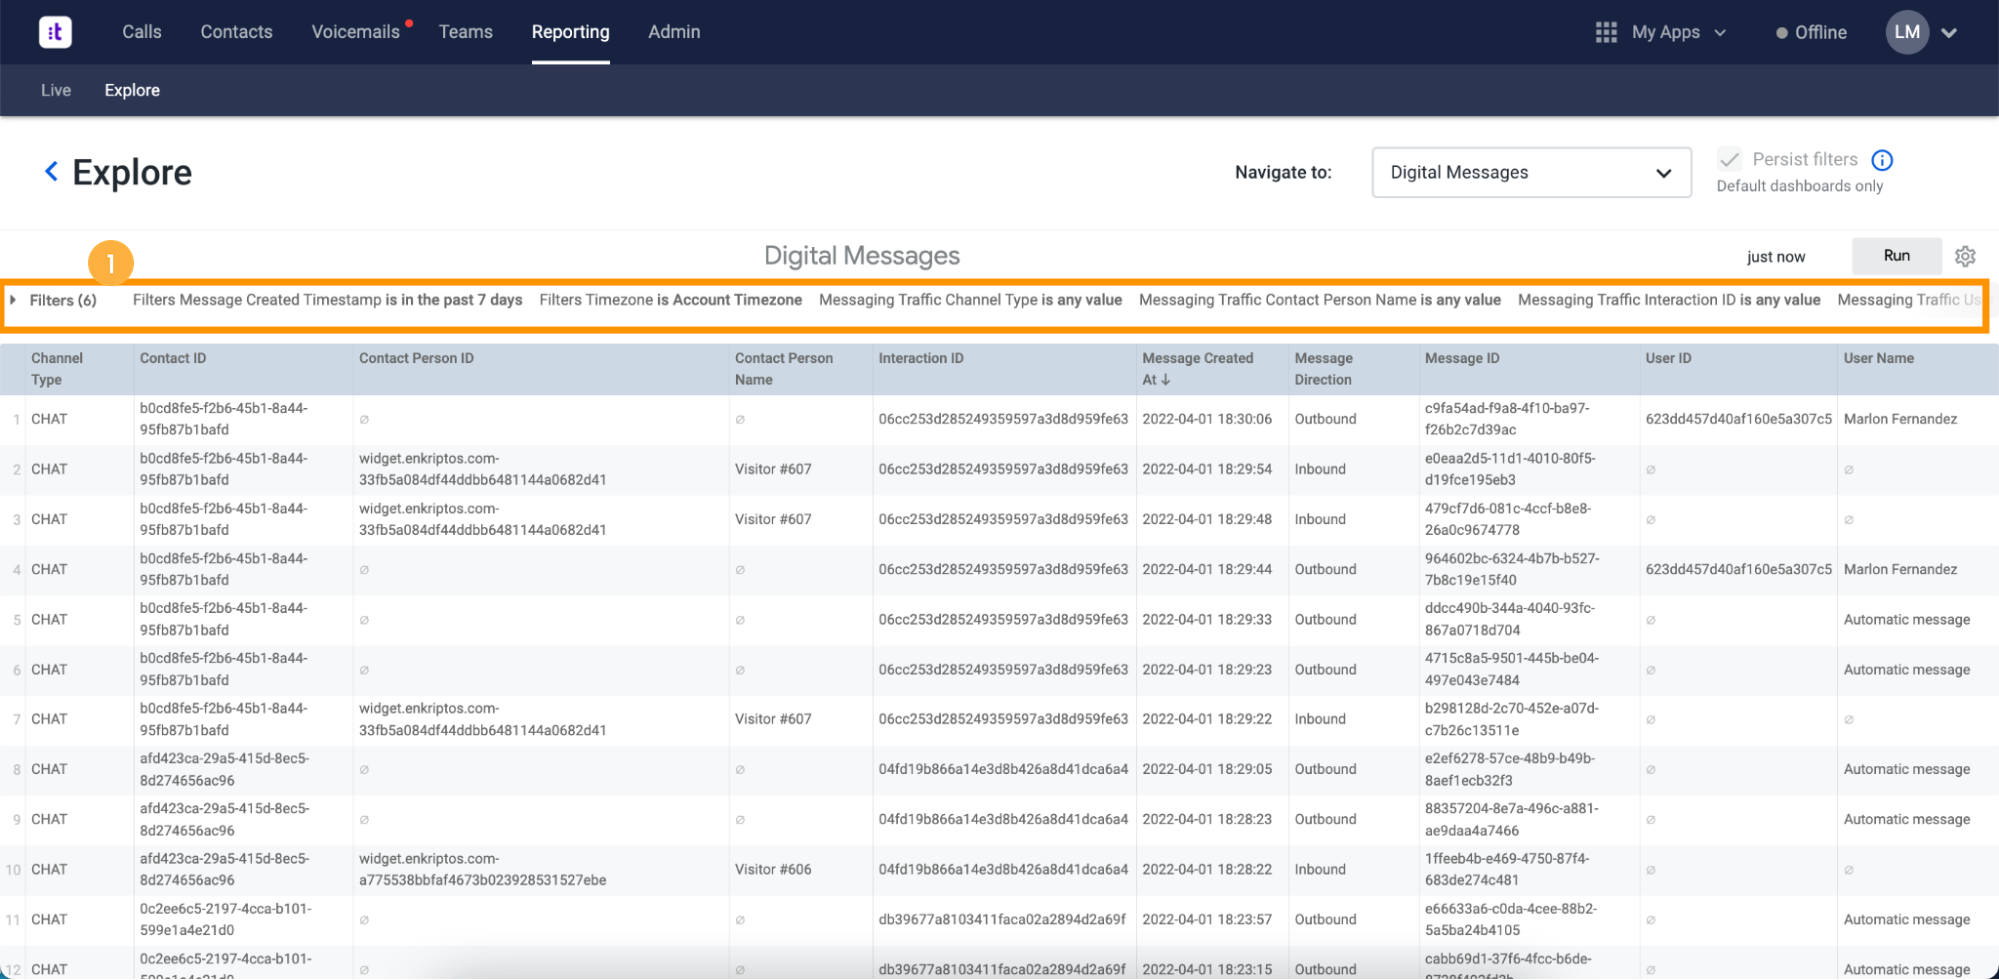The height and width of the screenshot is (980, 1999).
Task: Click Visitor #606 in row 10
Action: [773, 870]
